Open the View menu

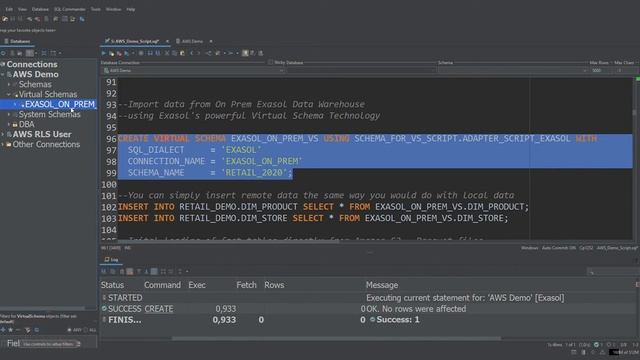(x=22, y=9)
